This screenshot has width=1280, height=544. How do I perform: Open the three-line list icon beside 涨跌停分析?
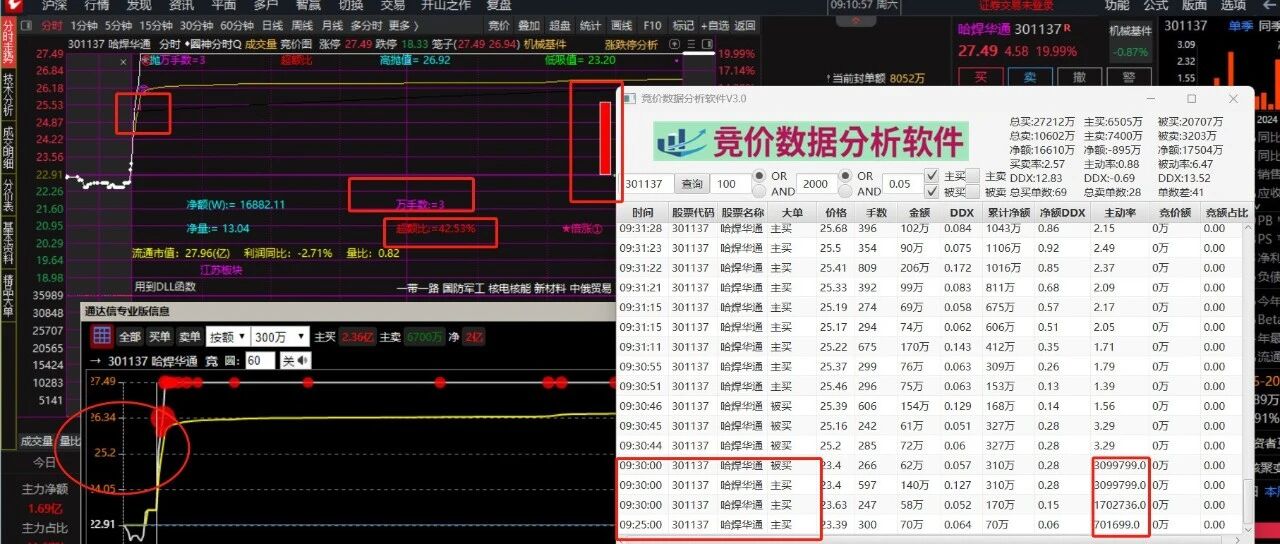[694, 44]
